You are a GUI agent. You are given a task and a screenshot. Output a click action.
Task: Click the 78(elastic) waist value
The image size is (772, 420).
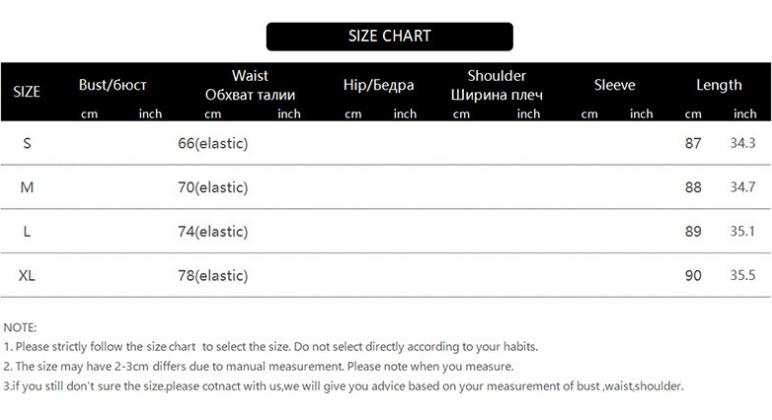(x=213, y=275)
